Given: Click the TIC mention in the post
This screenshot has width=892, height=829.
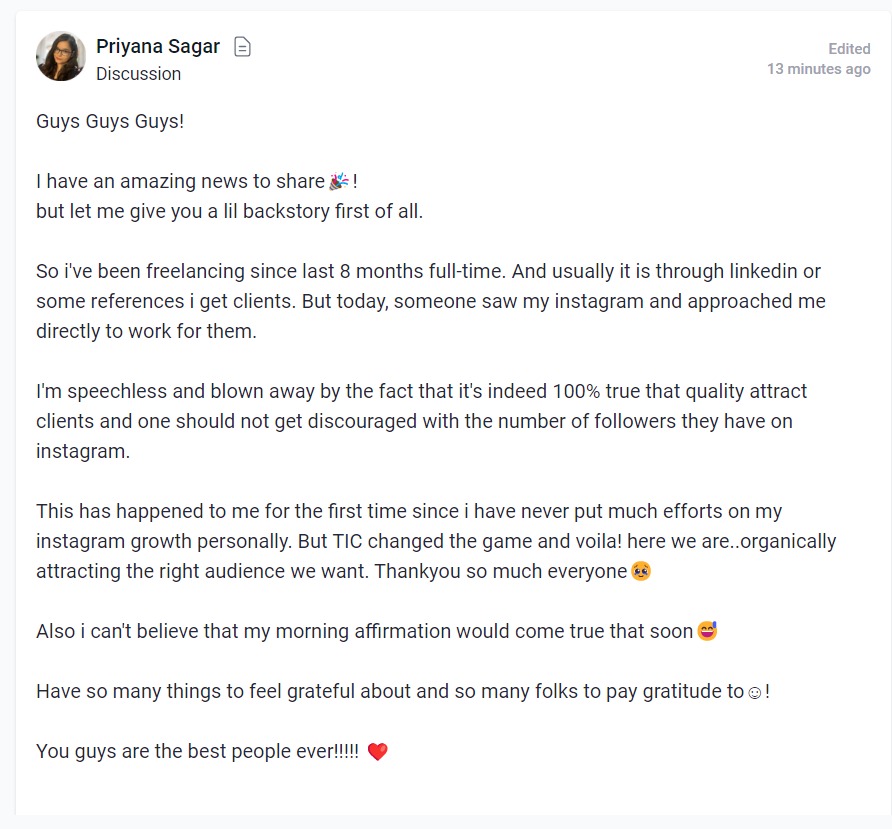Looking at the screenshot, I should pos(347,541).
